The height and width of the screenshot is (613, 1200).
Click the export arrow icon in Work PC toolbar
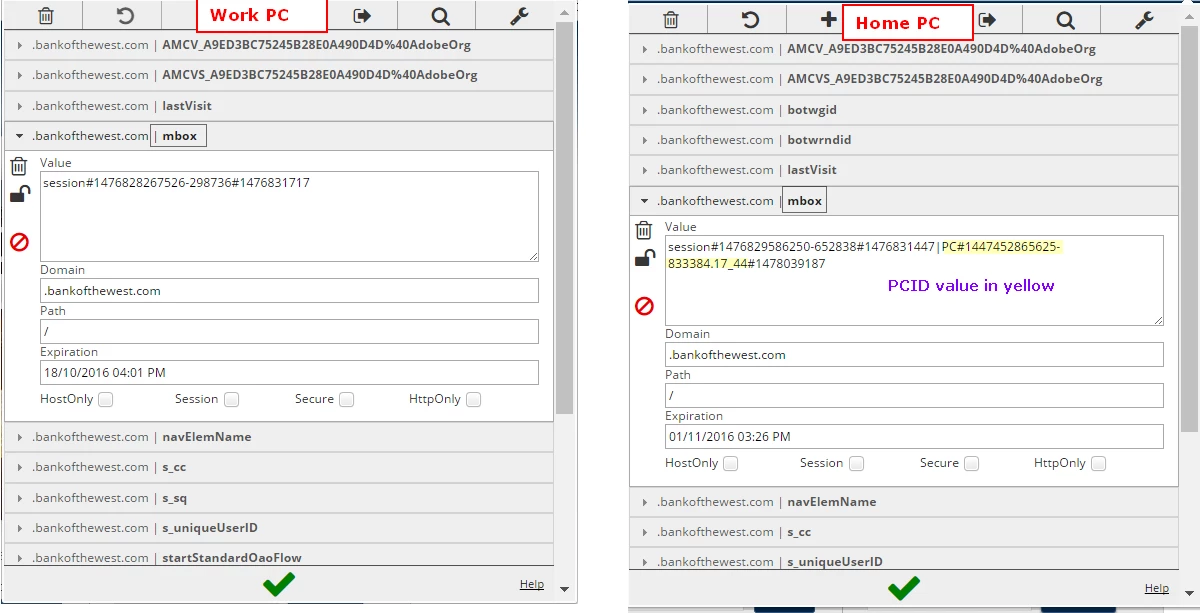click(362, 16)
